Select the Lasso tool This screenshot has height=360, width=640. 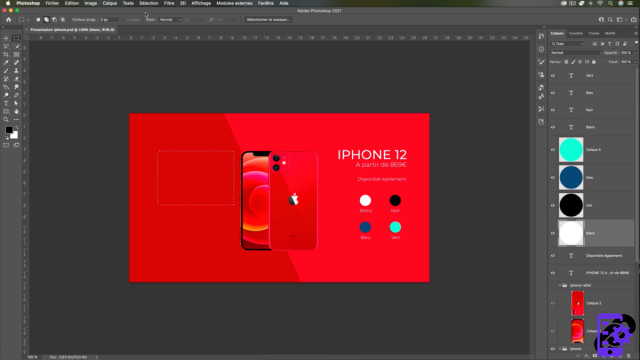[x=6, y=47]
